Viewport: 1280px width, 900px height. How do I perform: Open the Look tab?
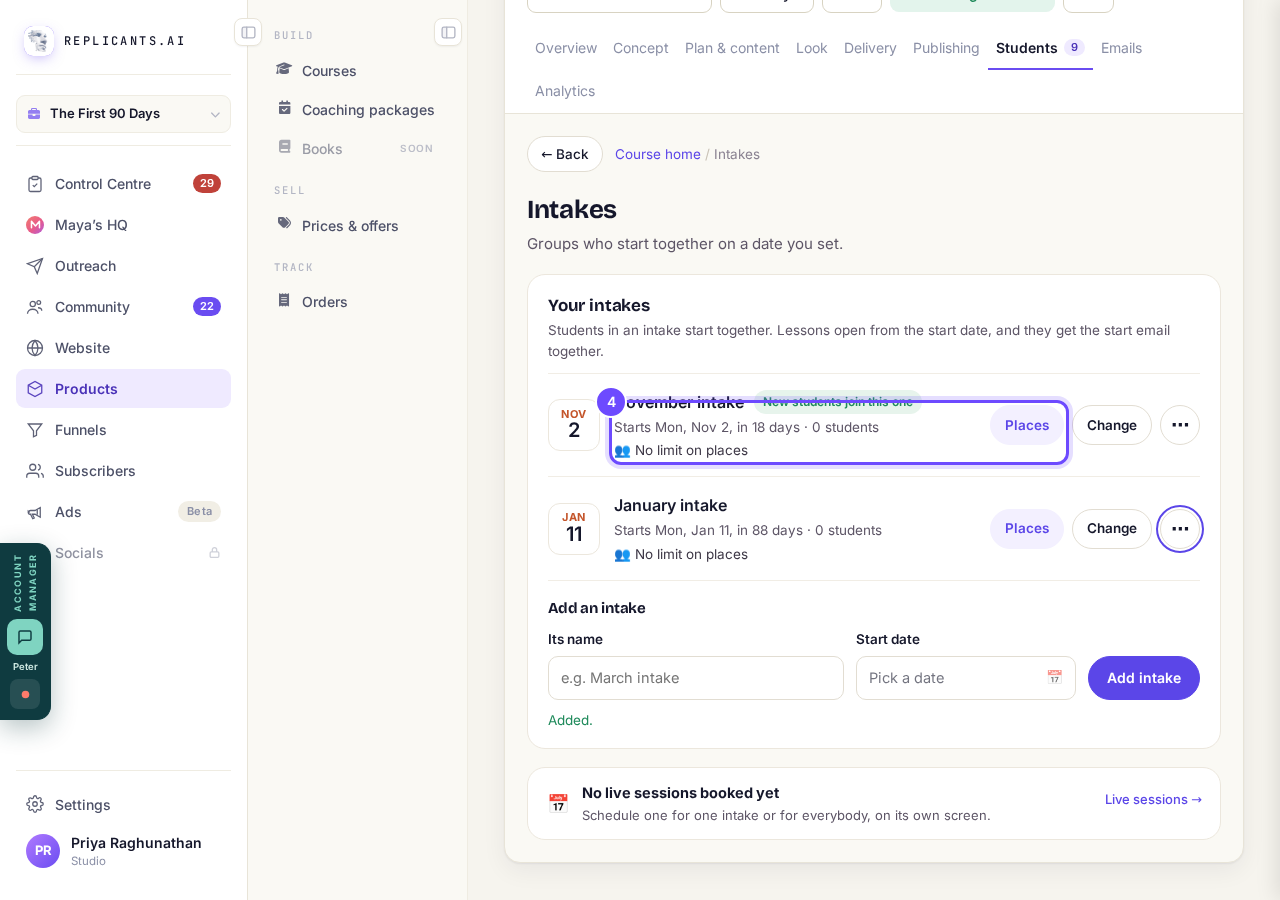(x=812, y=48)
